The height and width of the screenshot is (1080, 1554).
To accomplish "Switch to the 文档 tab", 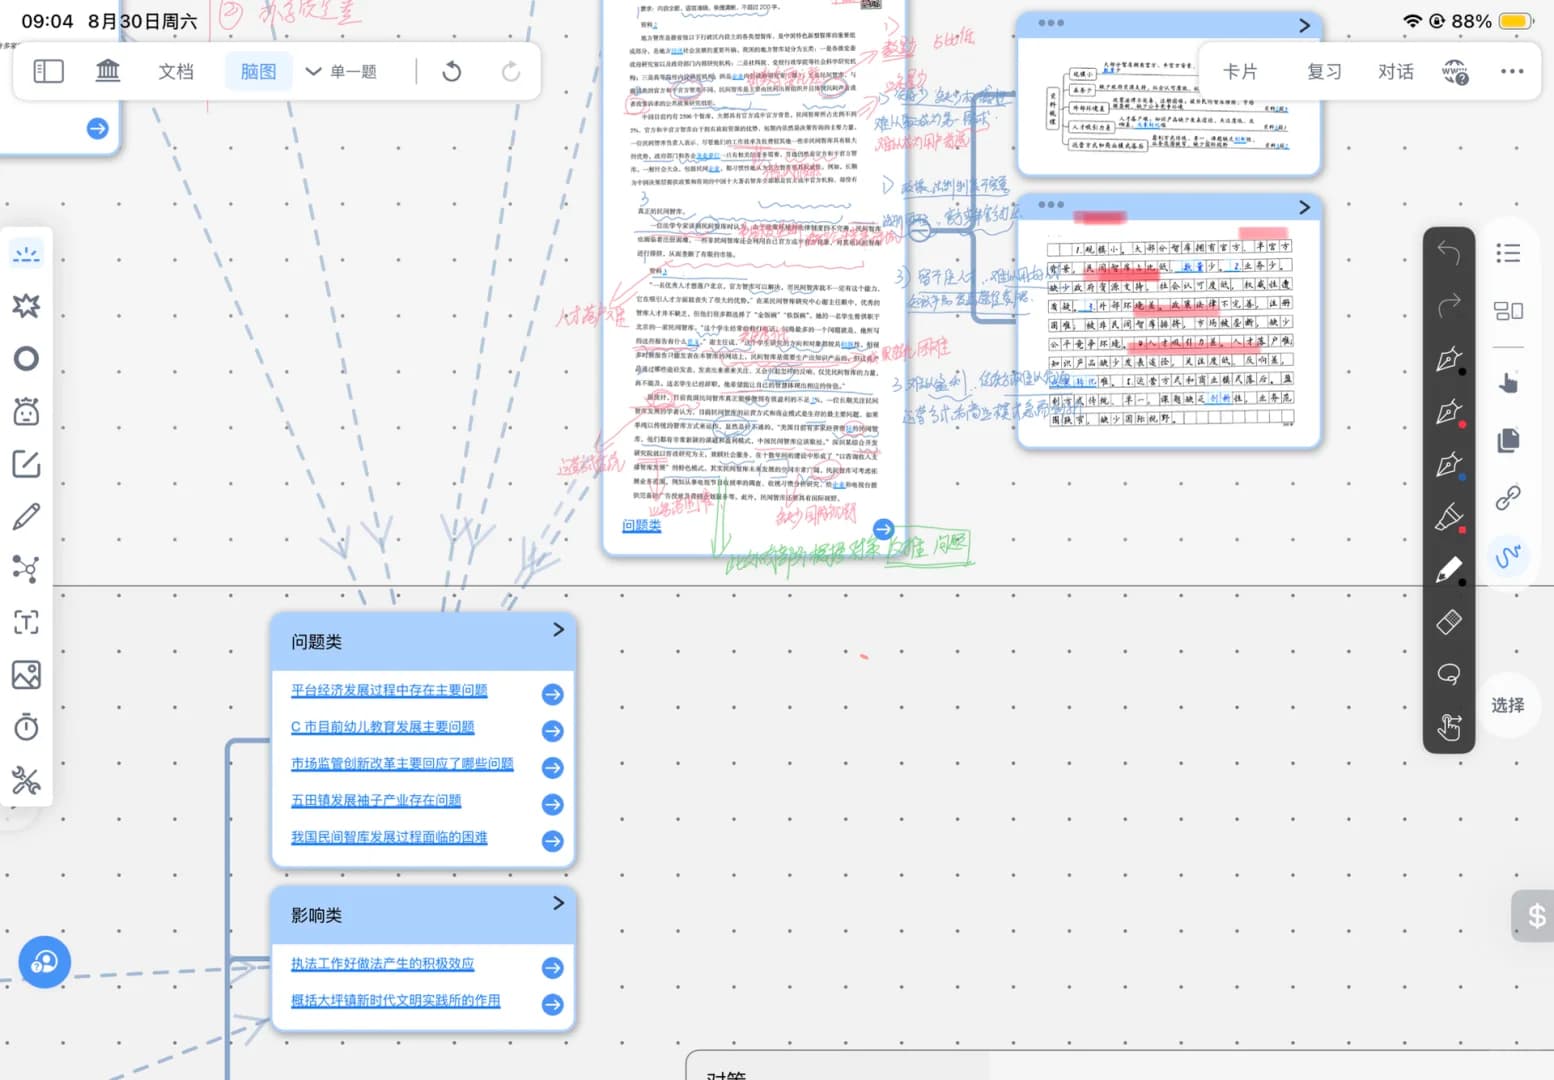I will point(175,71).
